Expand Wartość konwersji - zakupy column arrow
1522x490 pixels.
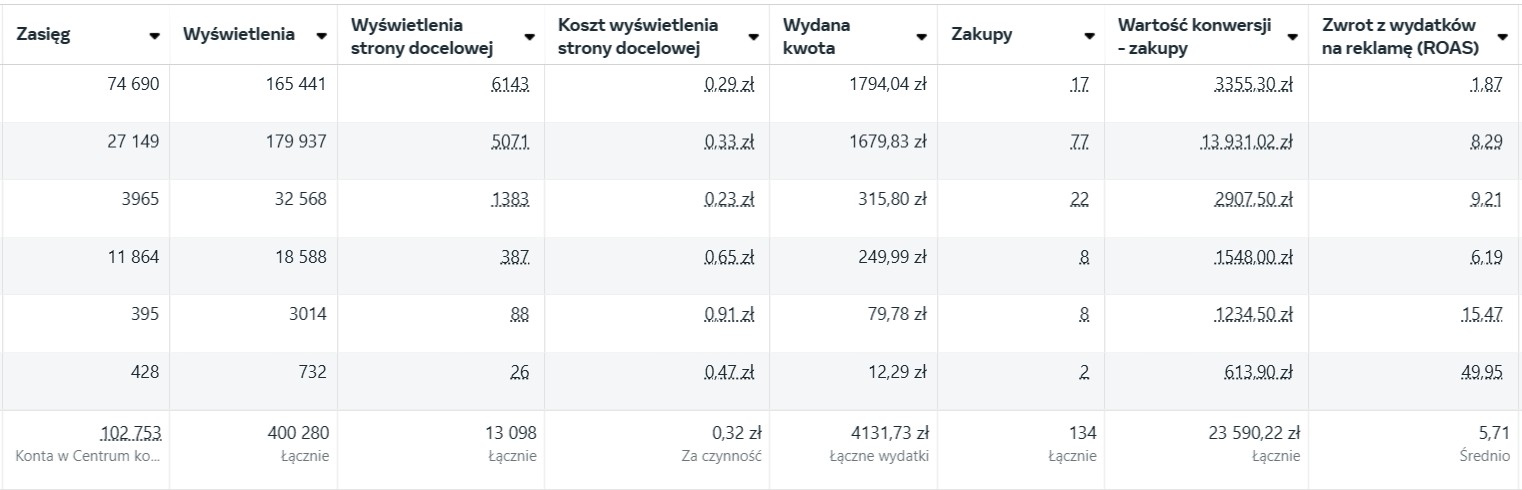pos(1293,36)
